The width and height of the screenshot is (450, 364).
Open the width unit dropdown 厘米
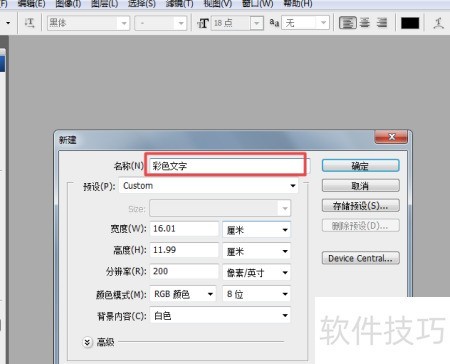coord(256,229)
